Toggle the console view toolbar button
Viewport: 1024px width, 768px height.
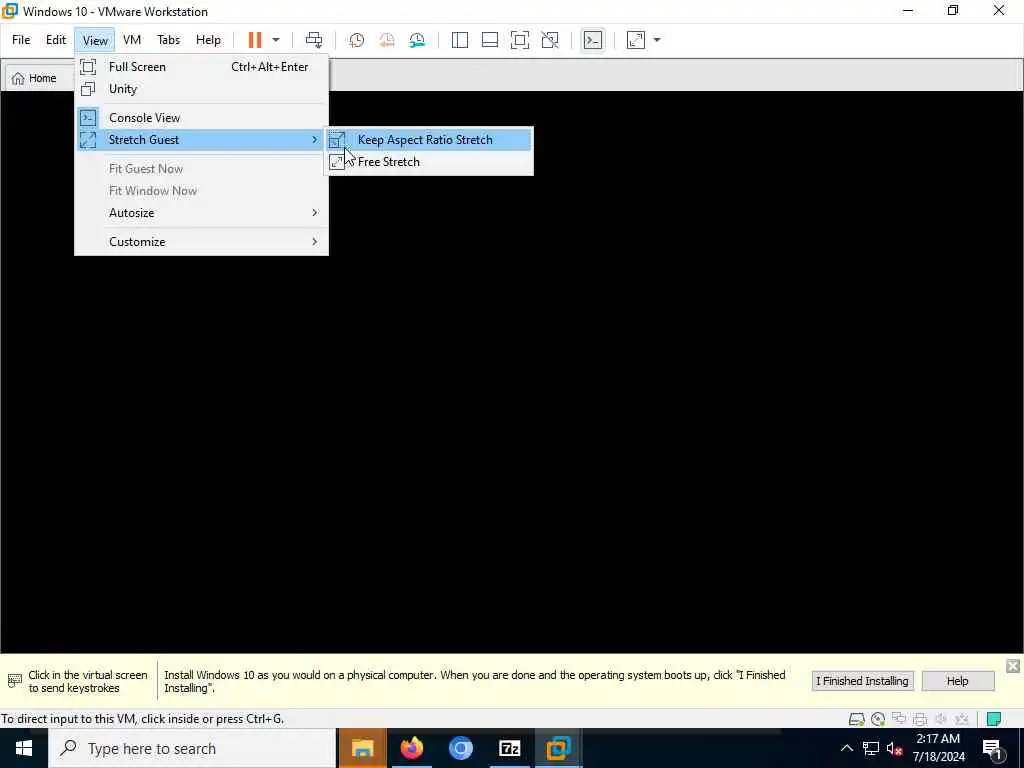point(593,40)
